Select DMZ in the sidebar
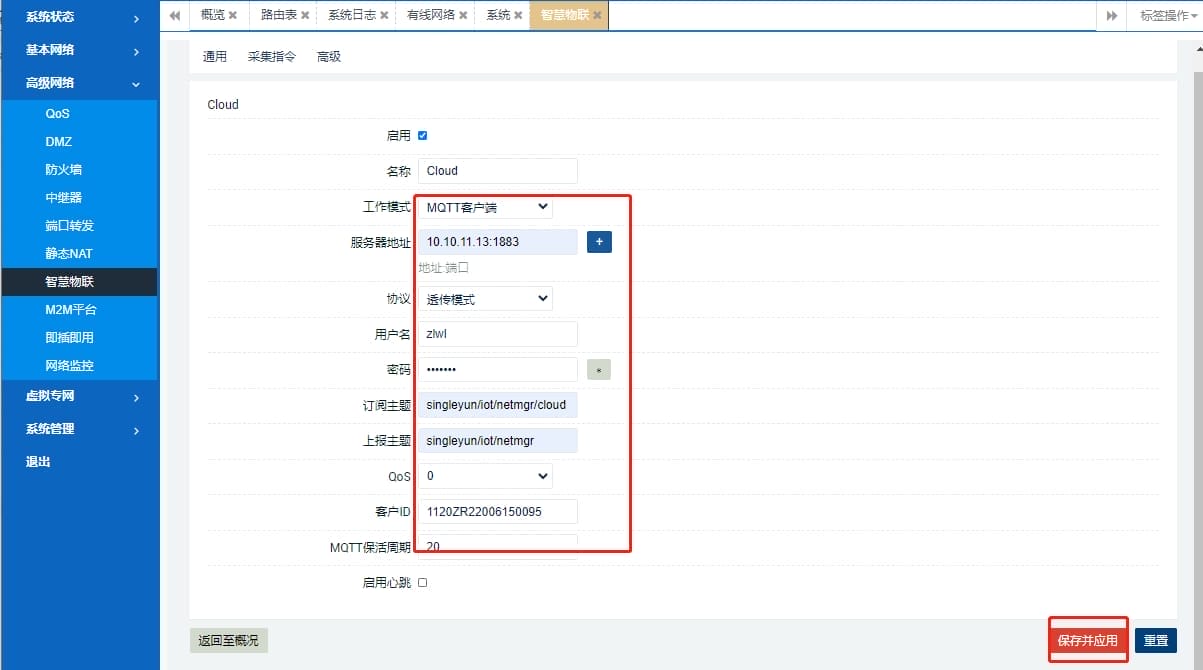The image size is (1203, 670). point(60,141)
